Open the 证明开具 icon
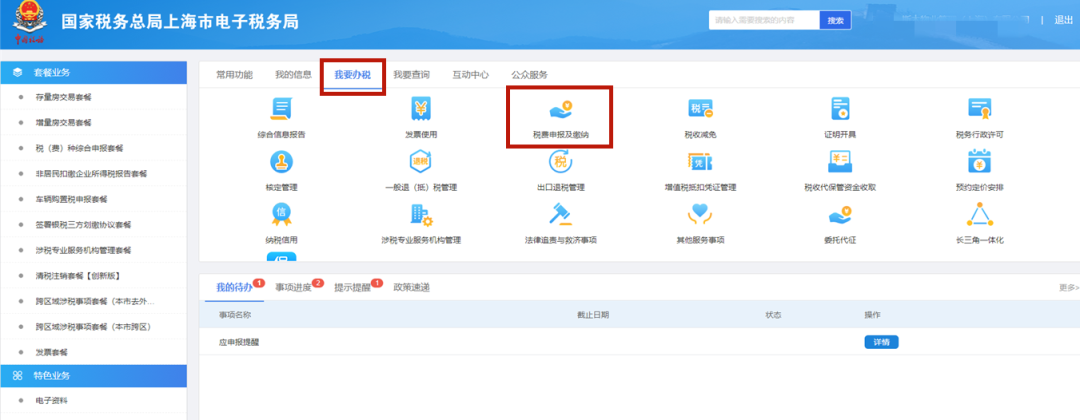The width and height of the screenshot is (1080, 420). tap(840, 109)
